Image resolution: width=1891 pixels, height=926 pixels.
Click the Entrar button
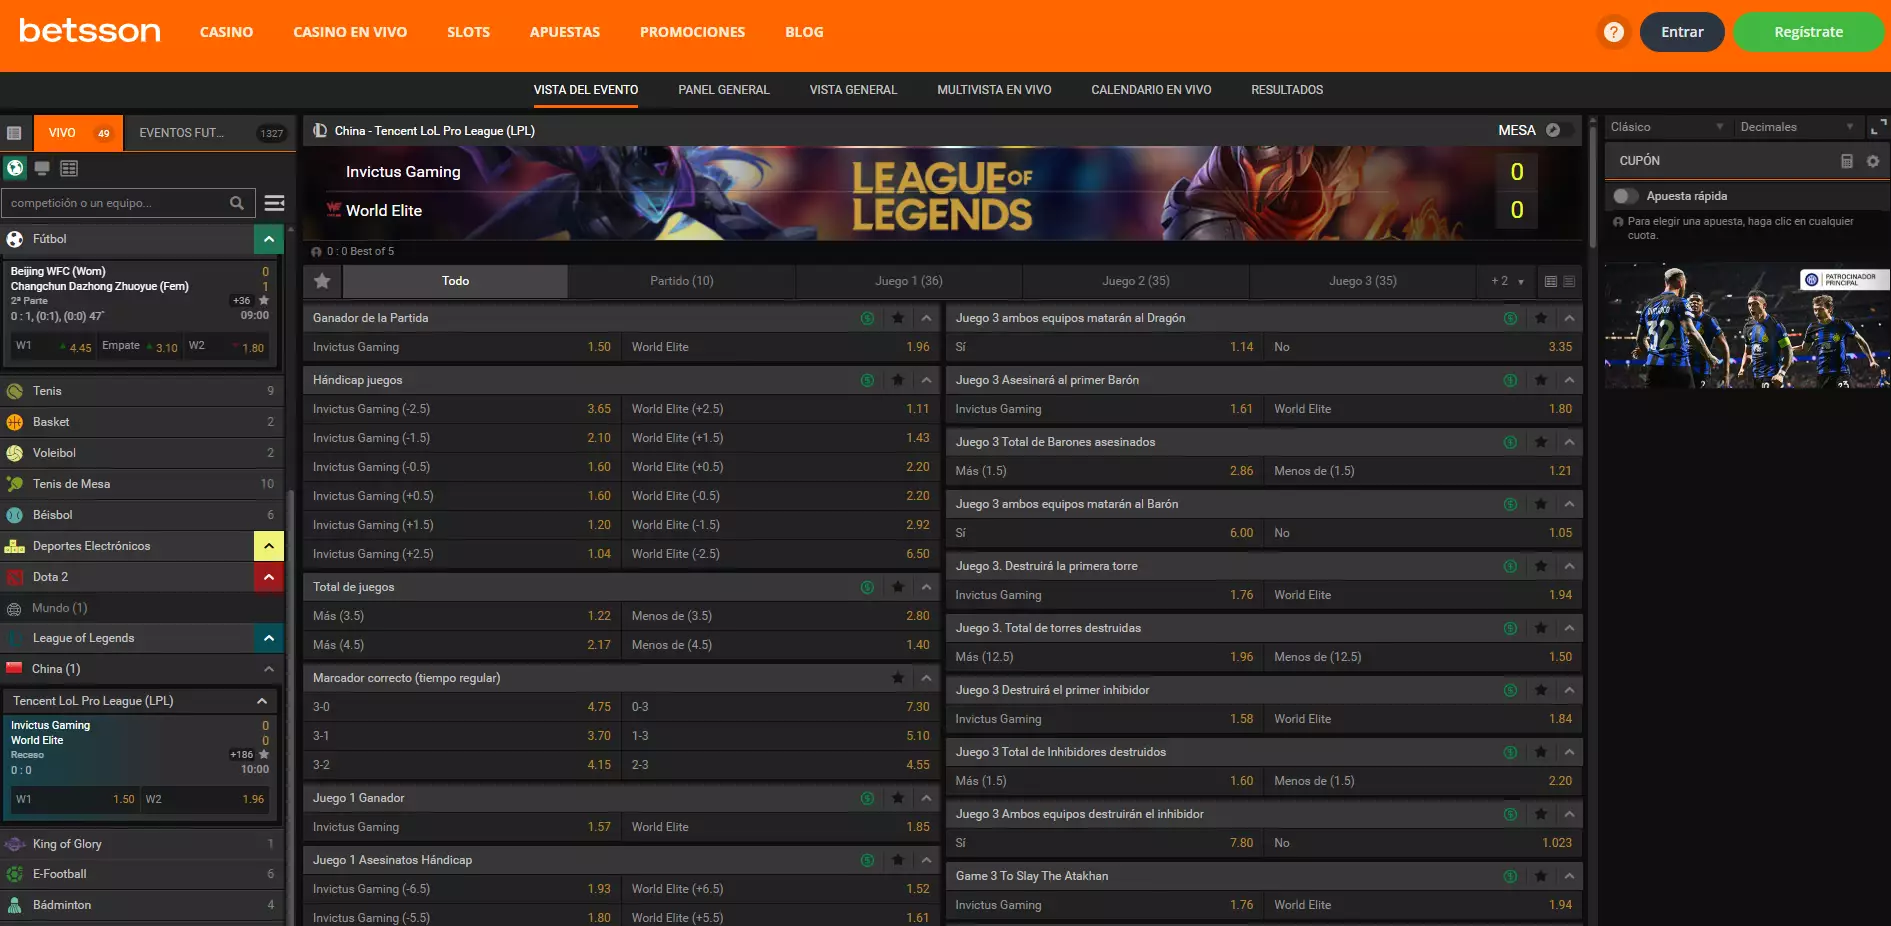[1682, 32]
